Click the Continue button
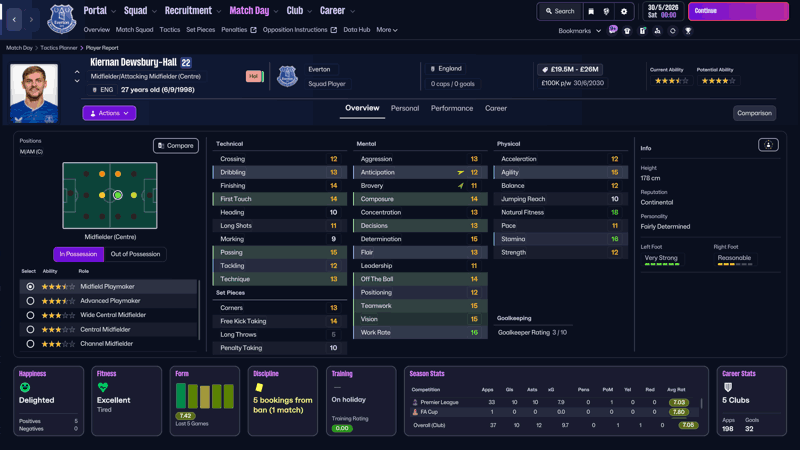This screenshot has width=800, height=450. click(x=738, y=11)
